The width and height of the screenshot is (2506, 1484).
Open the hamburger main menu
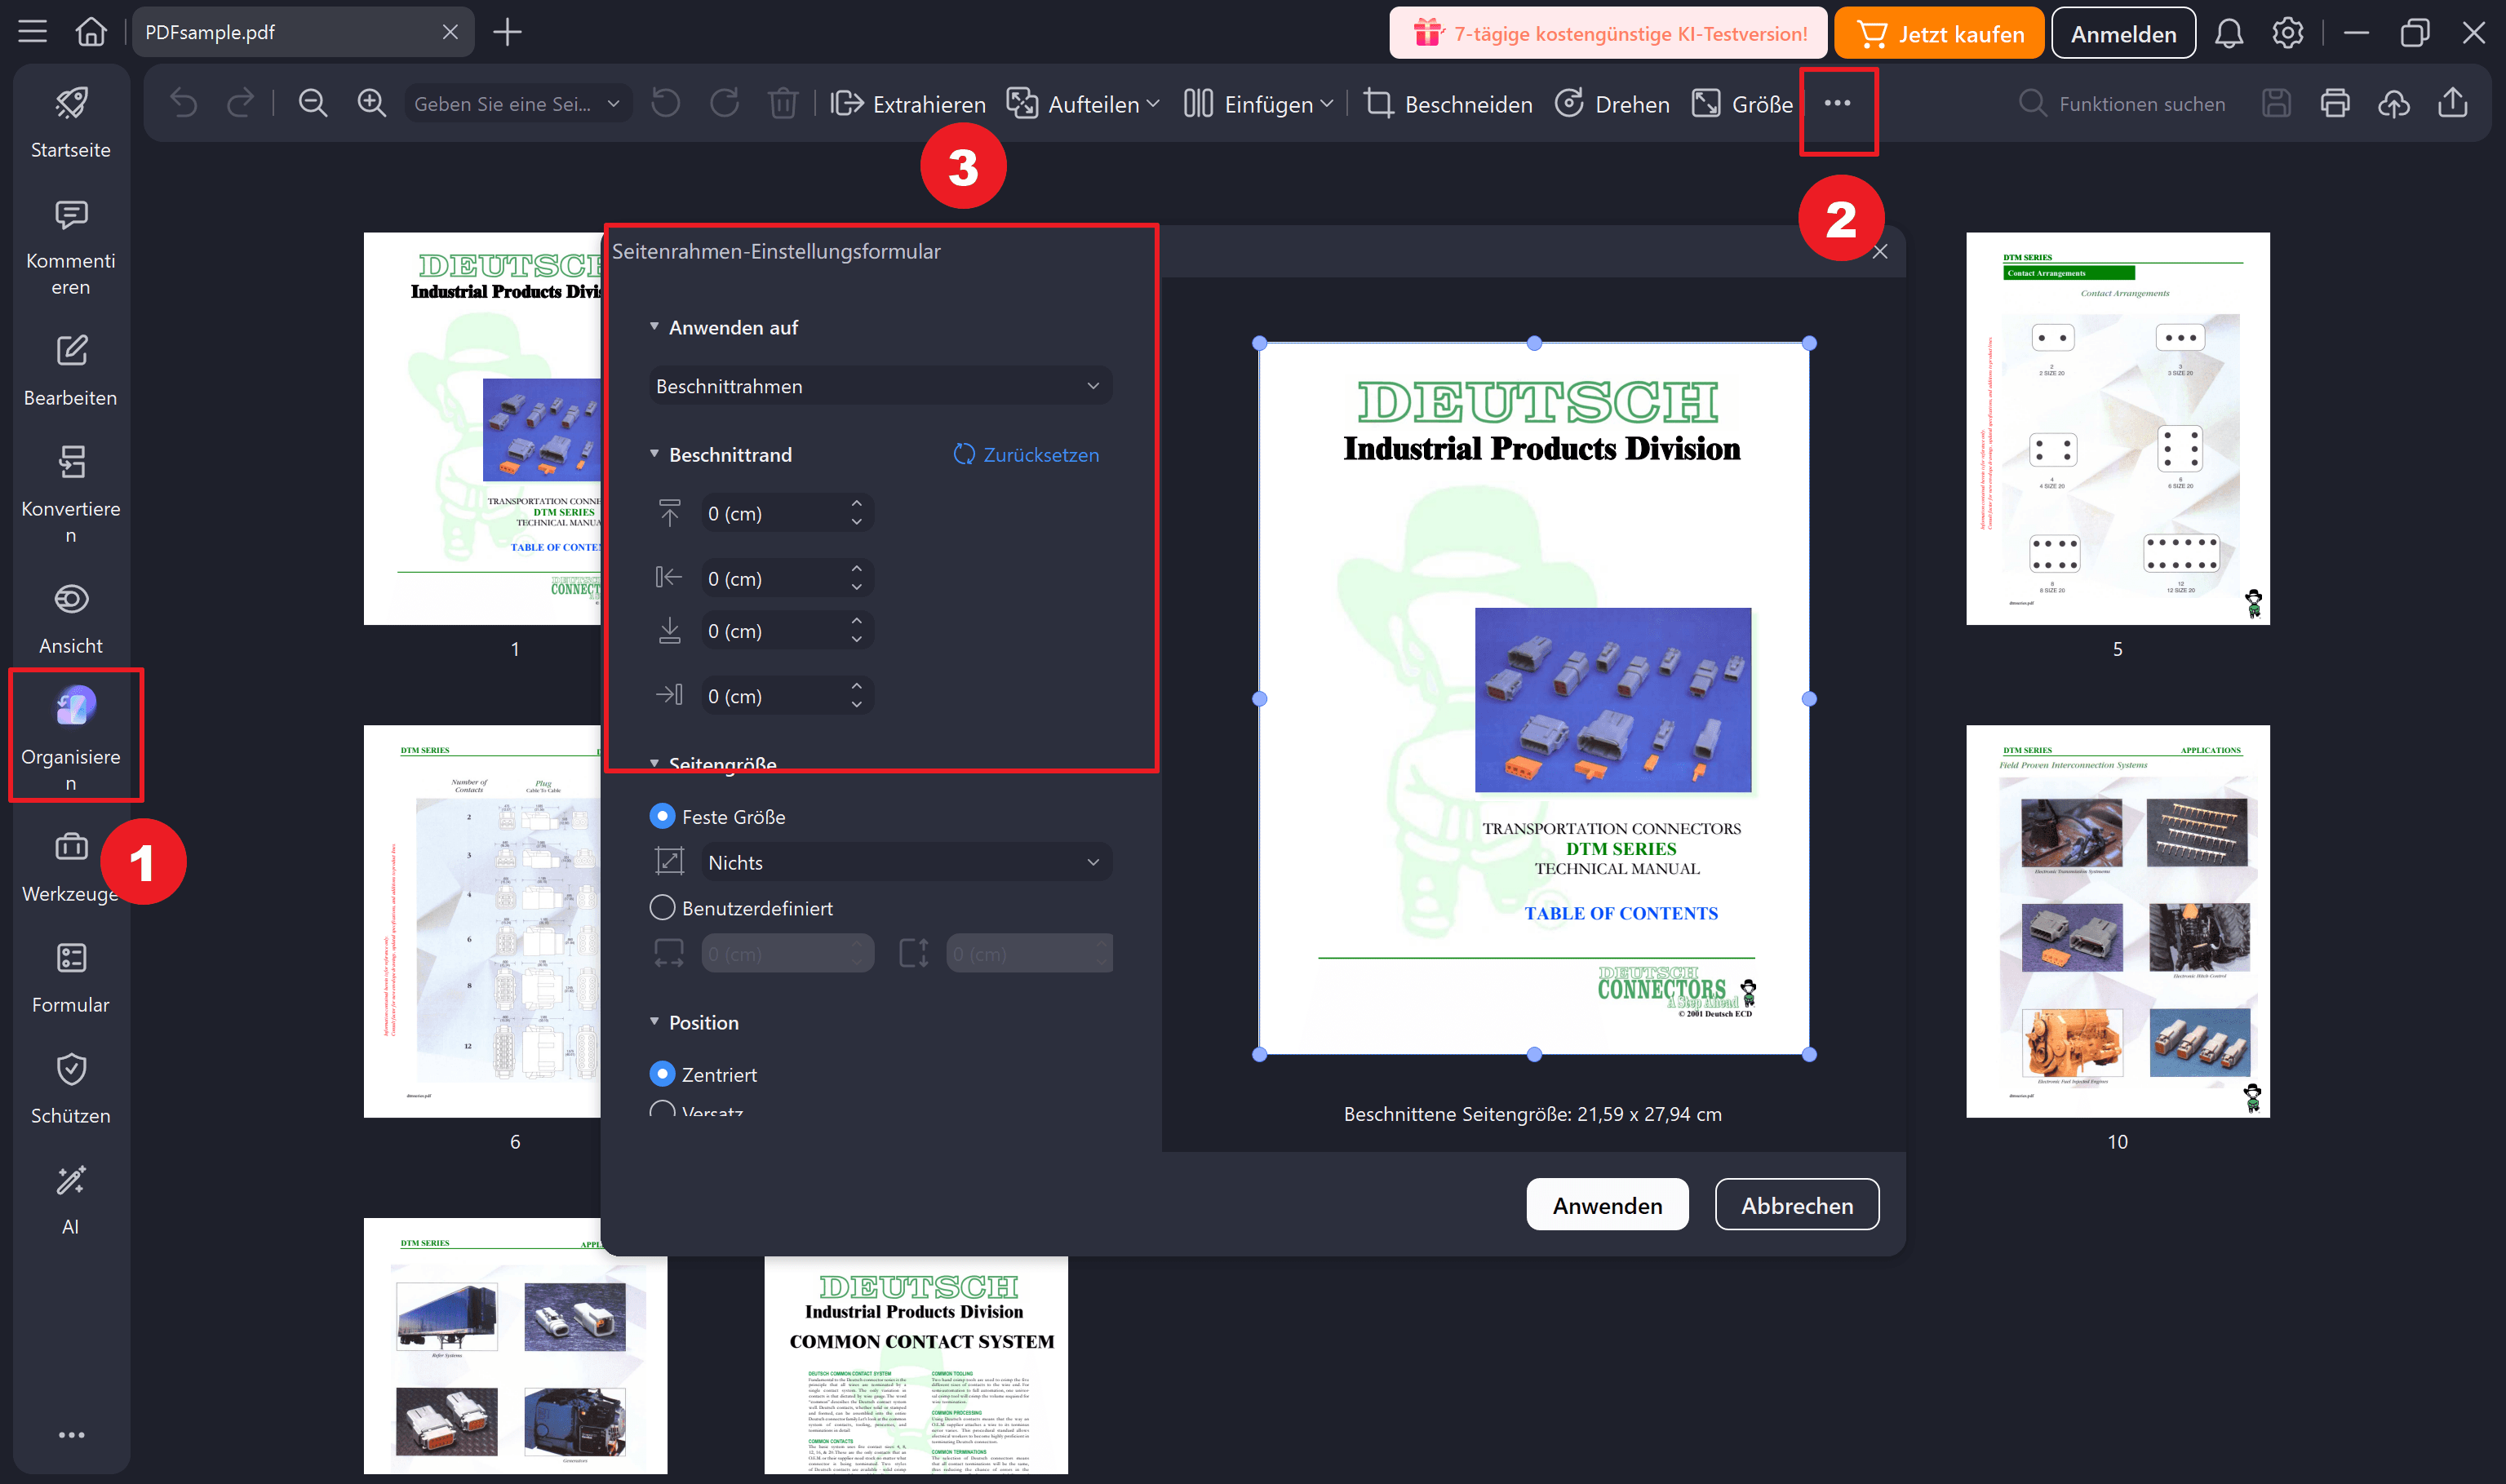coord(32,32)
